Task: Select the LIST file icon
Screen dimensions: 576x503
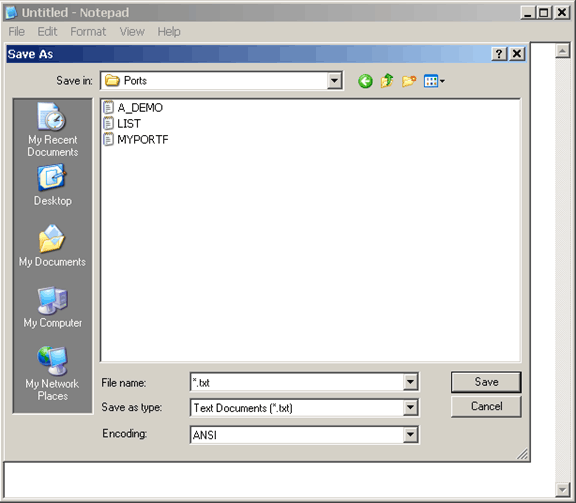Action: 108,123
